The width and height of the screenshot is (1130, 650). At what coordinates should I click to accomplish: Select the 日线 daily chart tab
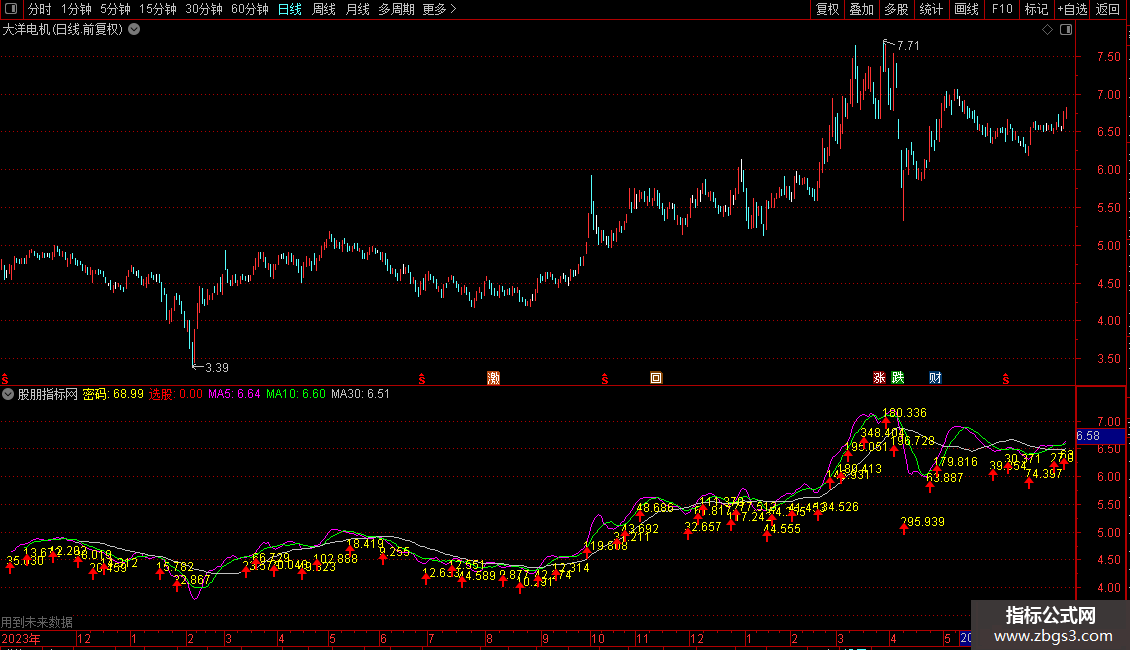[x=290, y=9]
